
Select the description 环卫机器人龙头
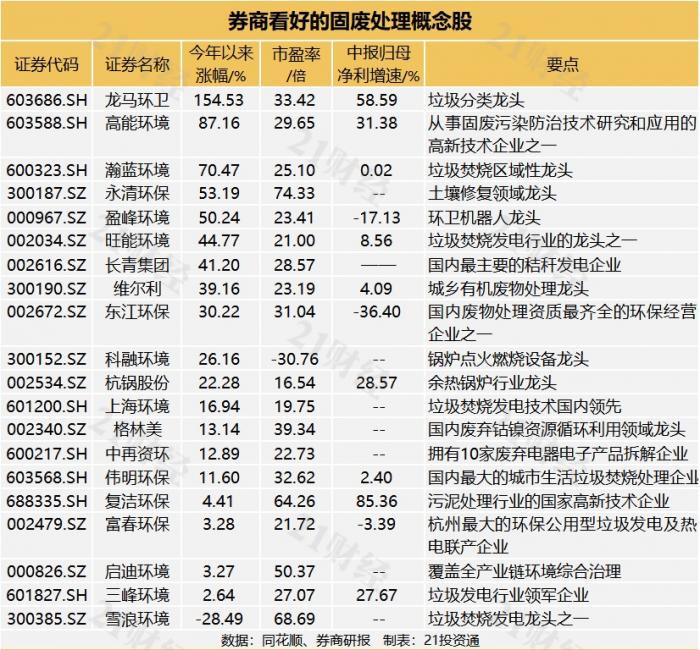click(x=484, y=217)
